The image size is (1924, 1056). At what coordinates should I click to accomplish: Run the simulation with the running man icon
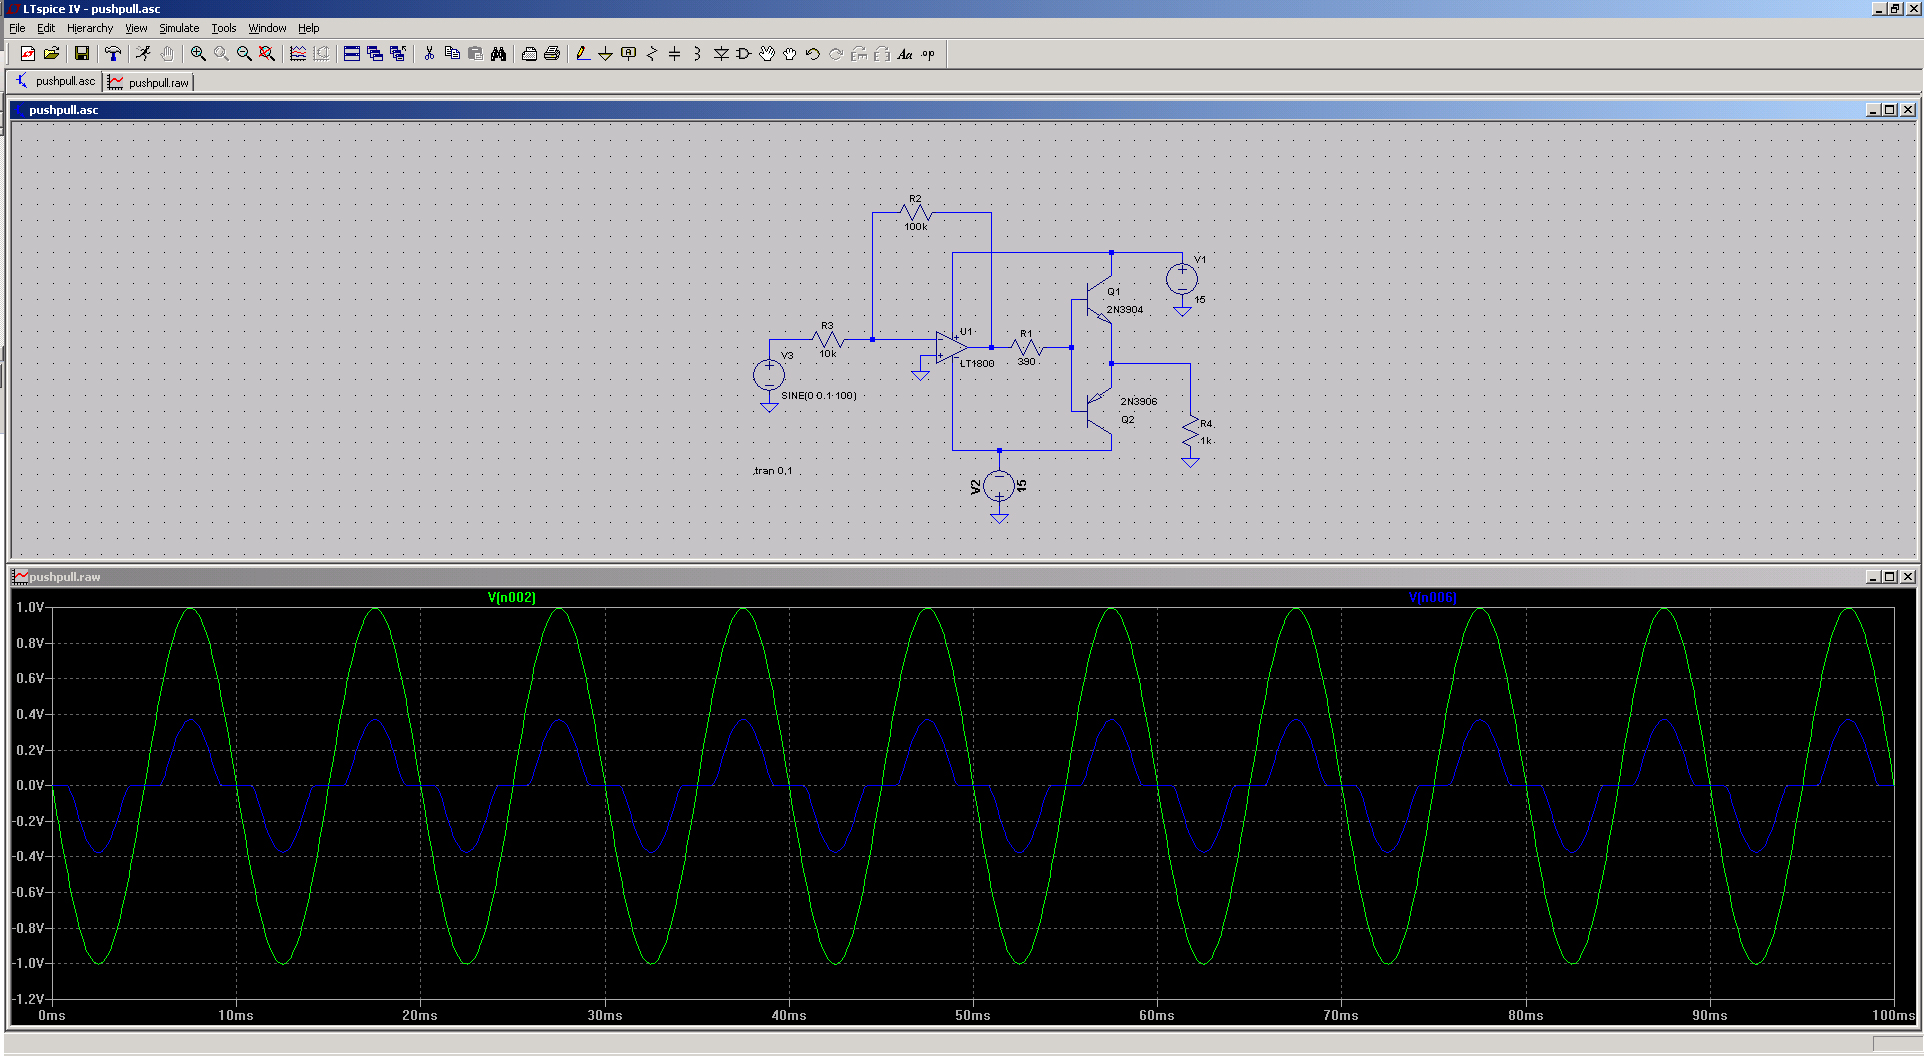pyautogui.click(x=144, y=54)
